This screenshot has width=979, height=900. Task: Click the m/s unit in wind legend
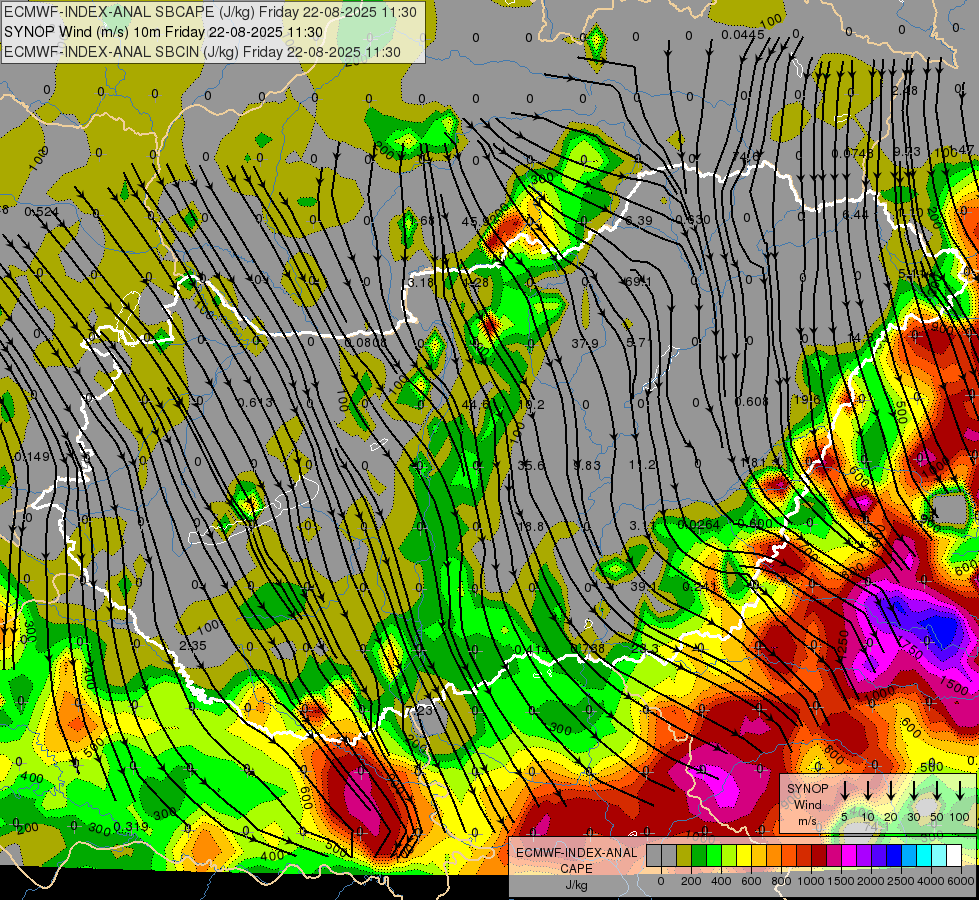(807, 821)
